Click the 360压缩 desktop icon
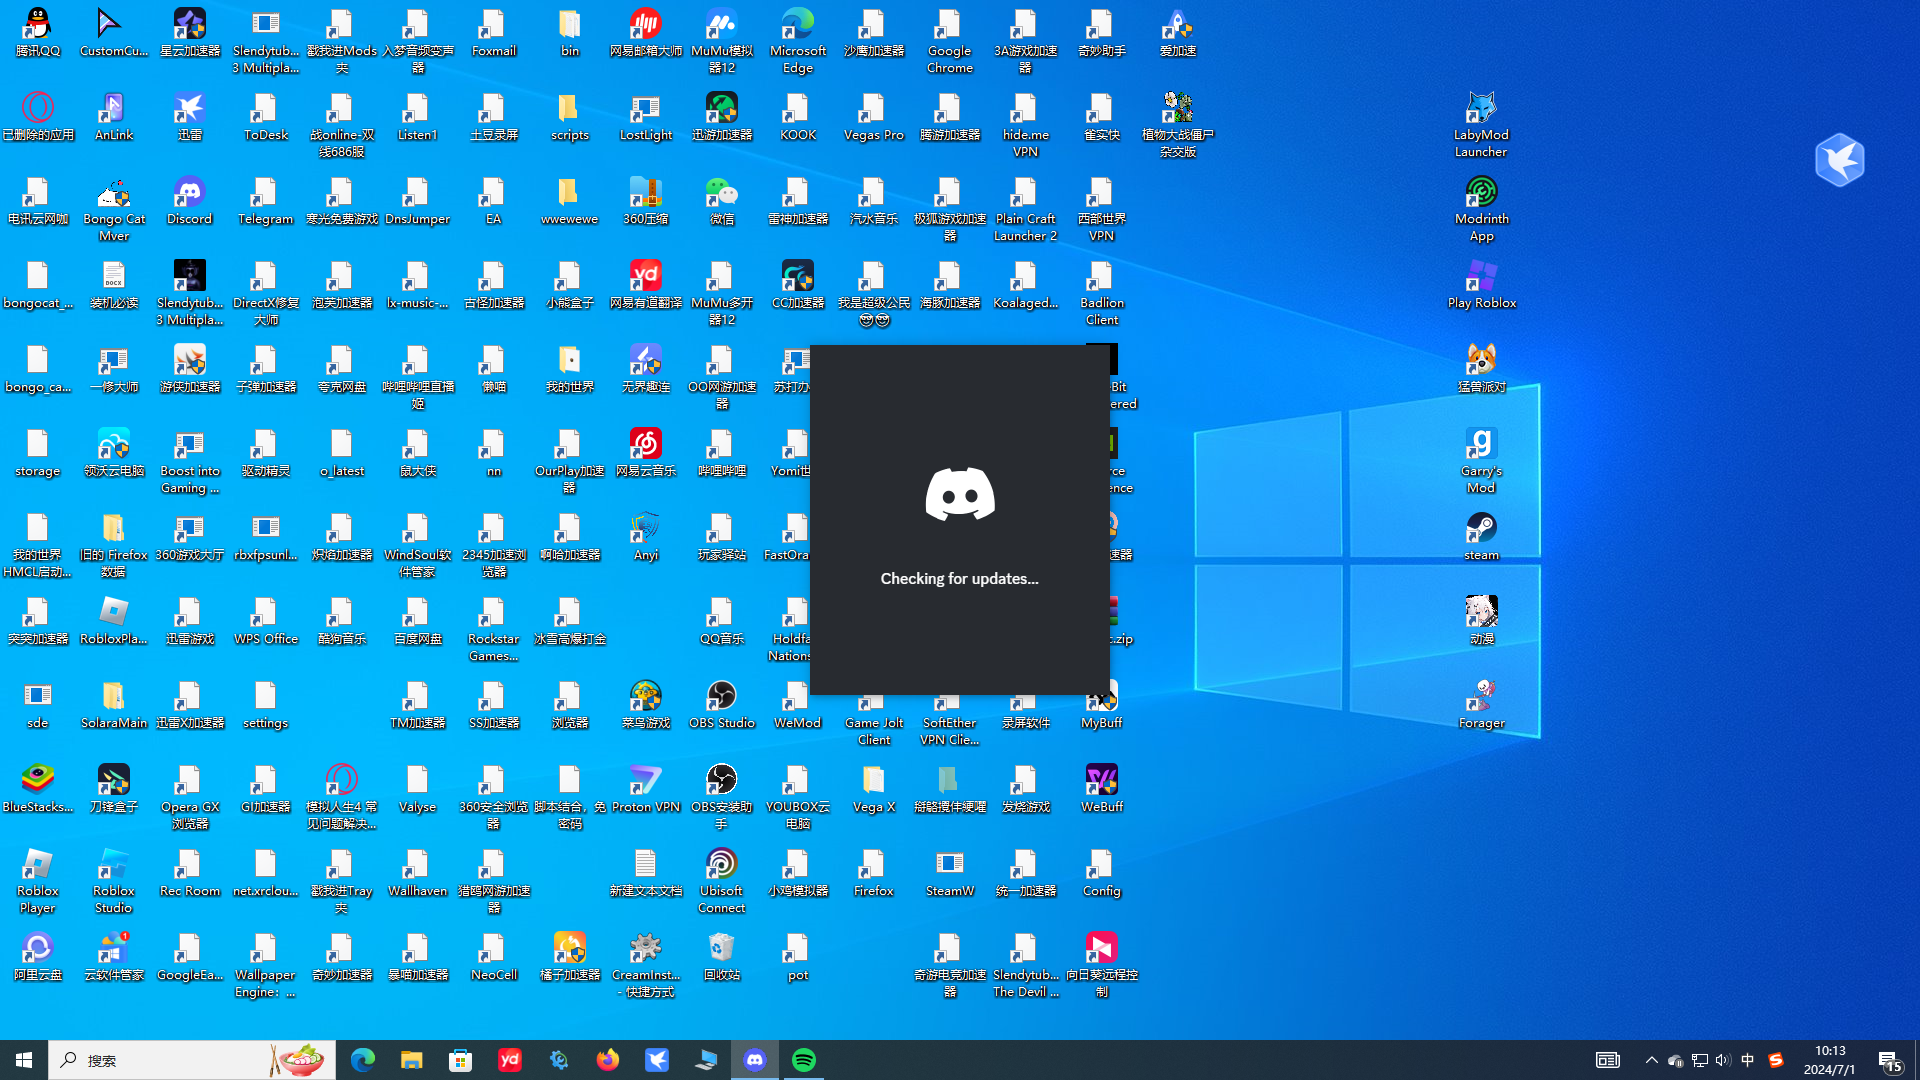1920x1080 pixels. (646, 200)
